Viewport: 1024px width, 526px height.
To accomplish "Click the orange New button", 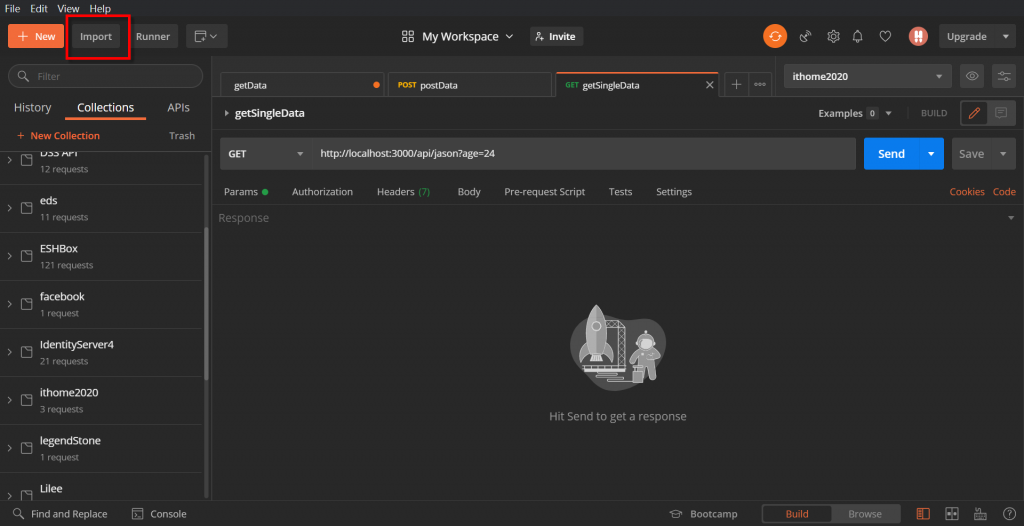I will click(36, 37).
